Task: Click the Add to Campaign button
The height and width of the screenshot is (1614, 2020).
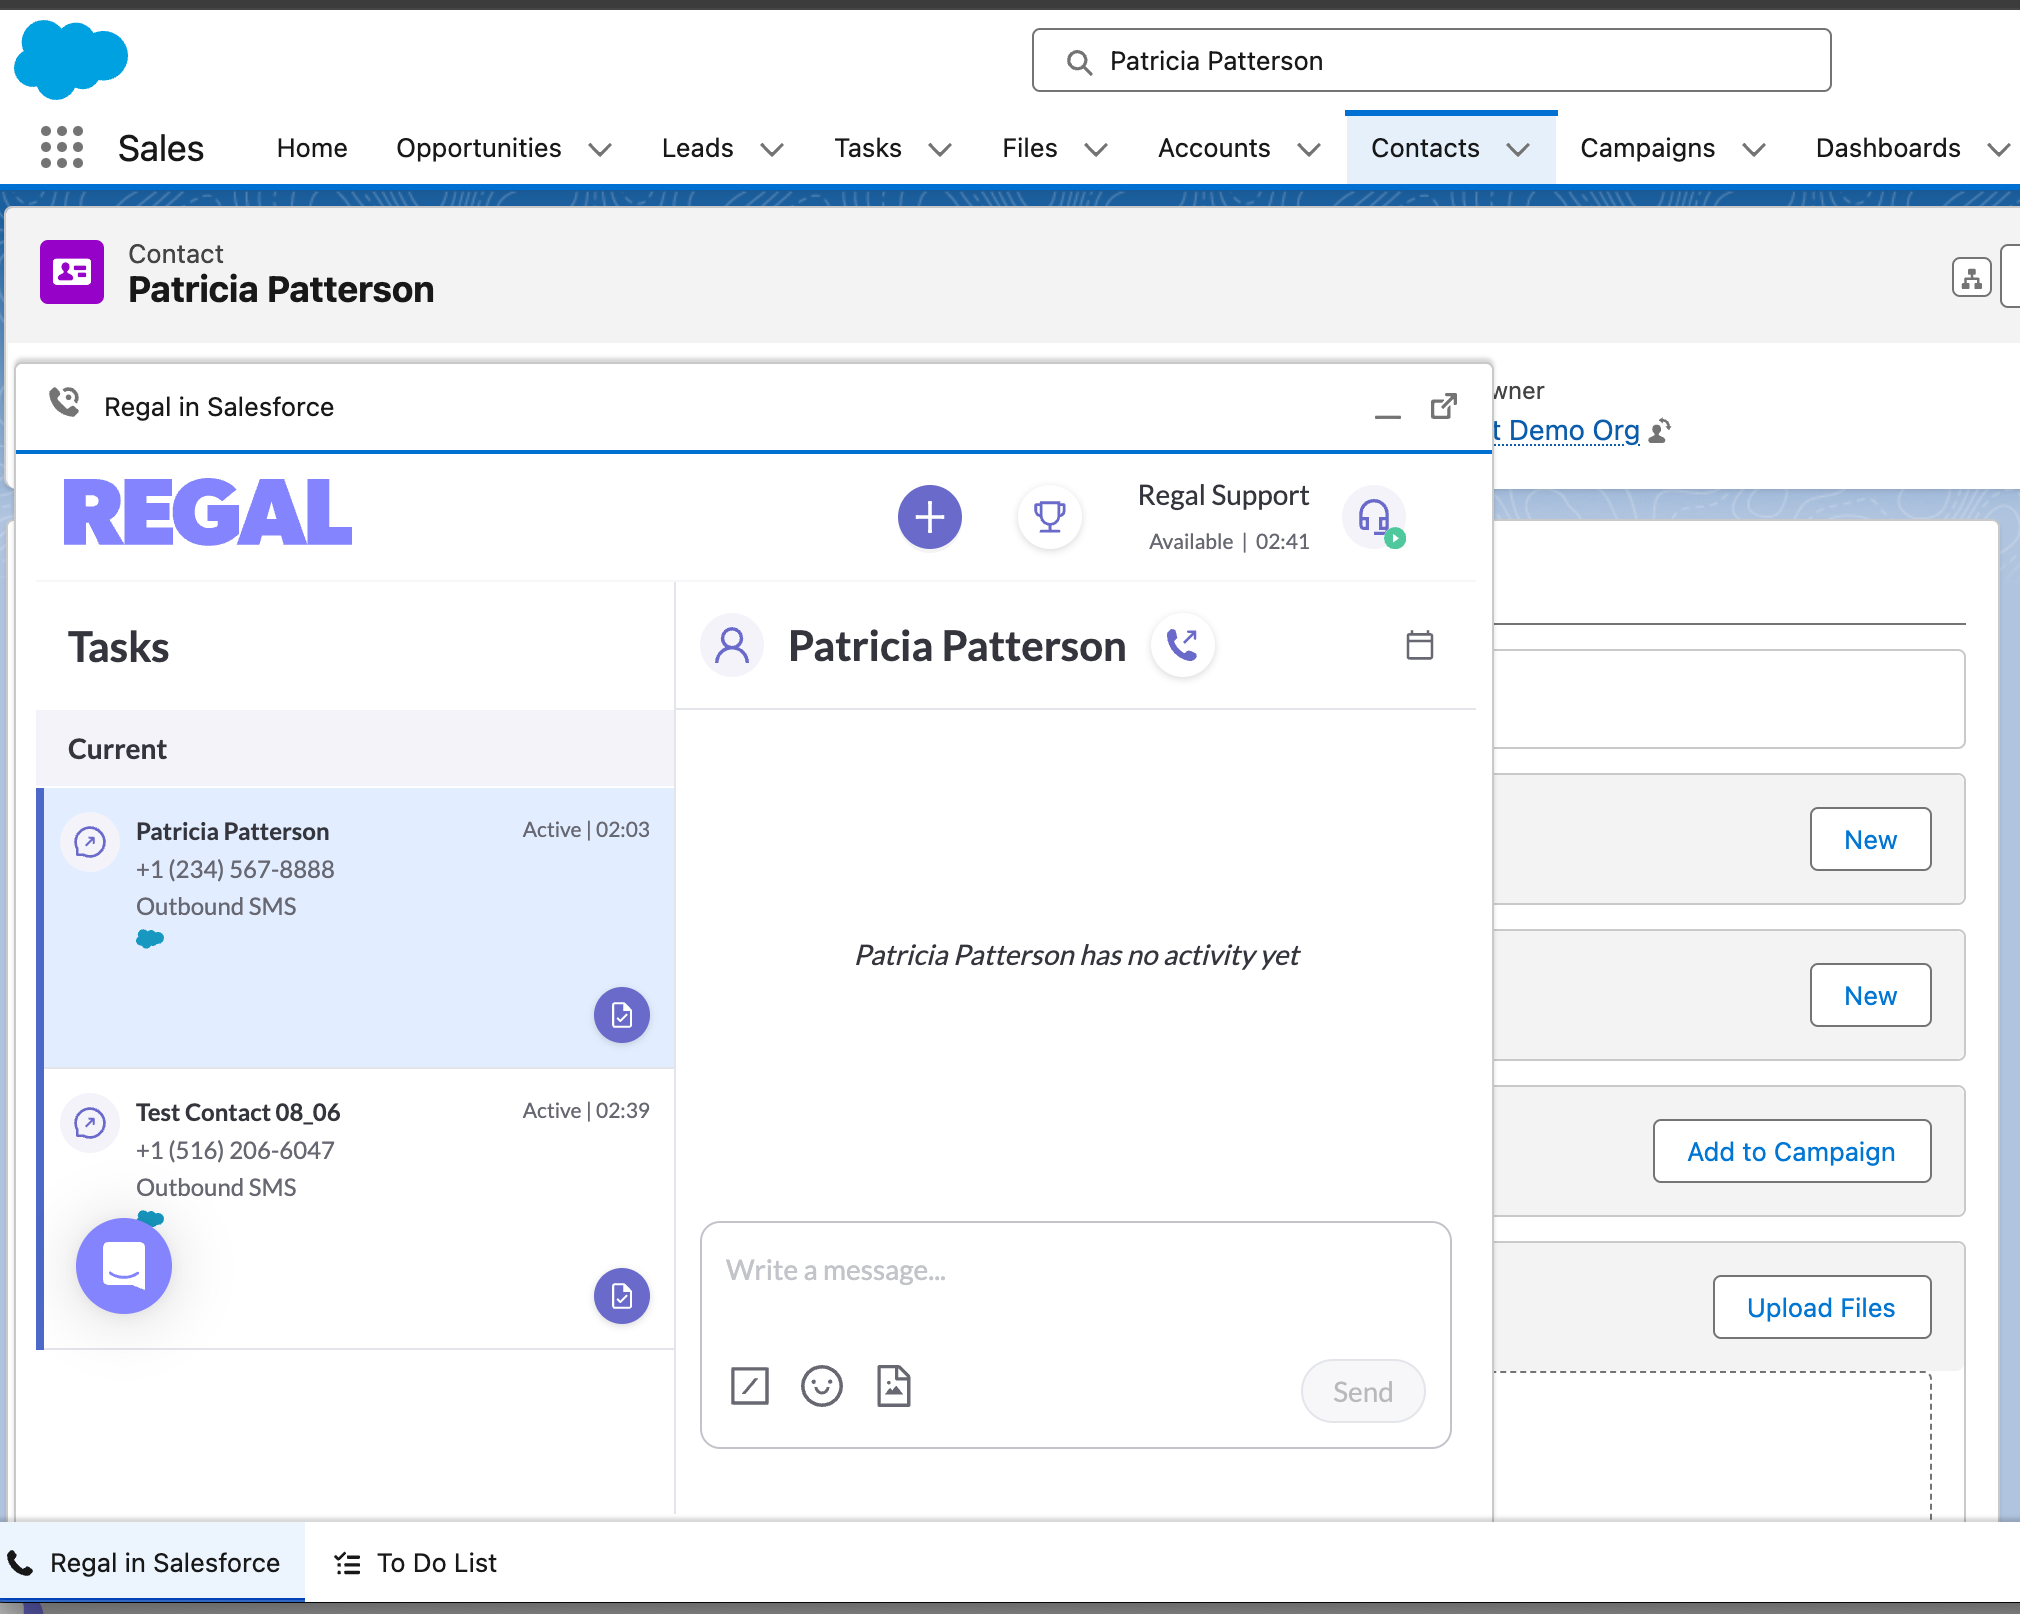Action: click(x=1791, y=1151)
